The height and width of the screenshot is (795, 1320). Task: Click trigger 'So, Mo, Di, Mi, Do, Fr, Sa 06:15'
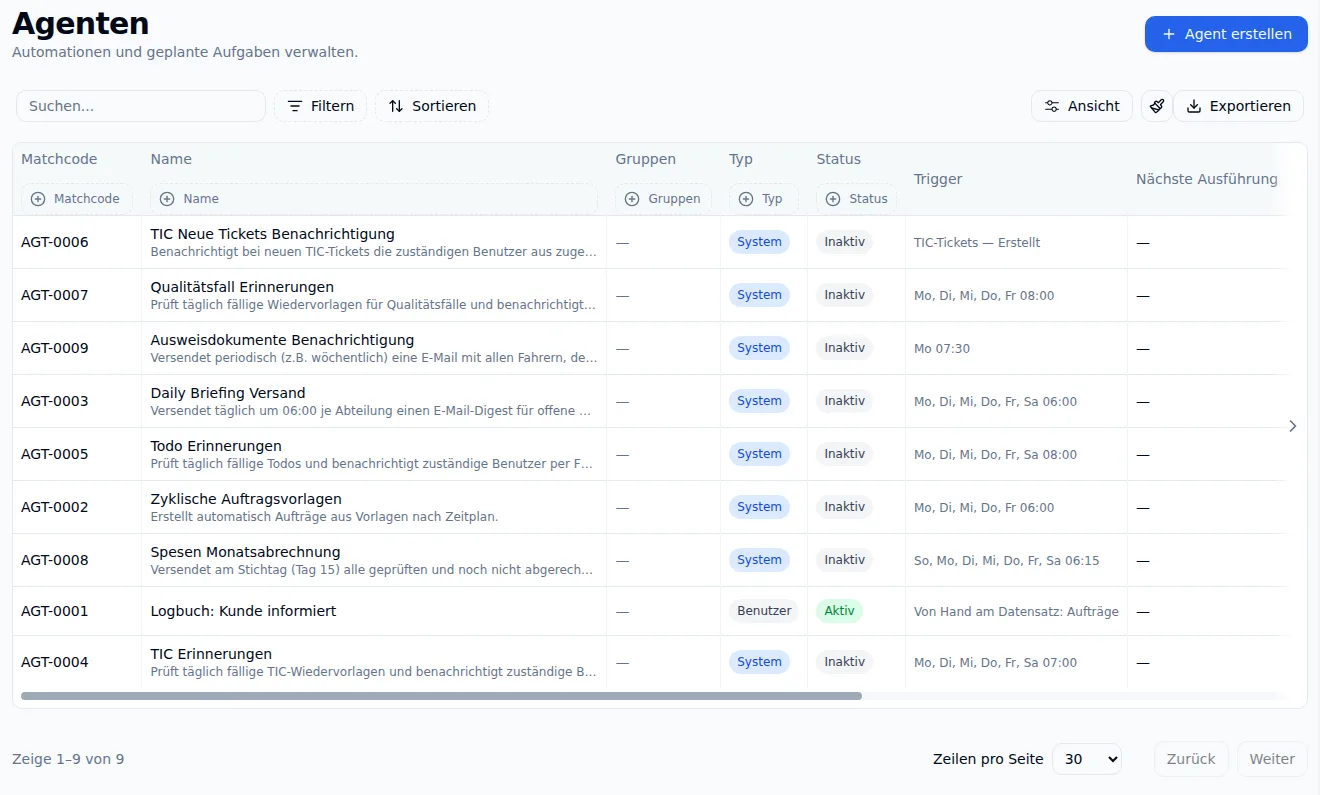click(x=1006, y=560)
